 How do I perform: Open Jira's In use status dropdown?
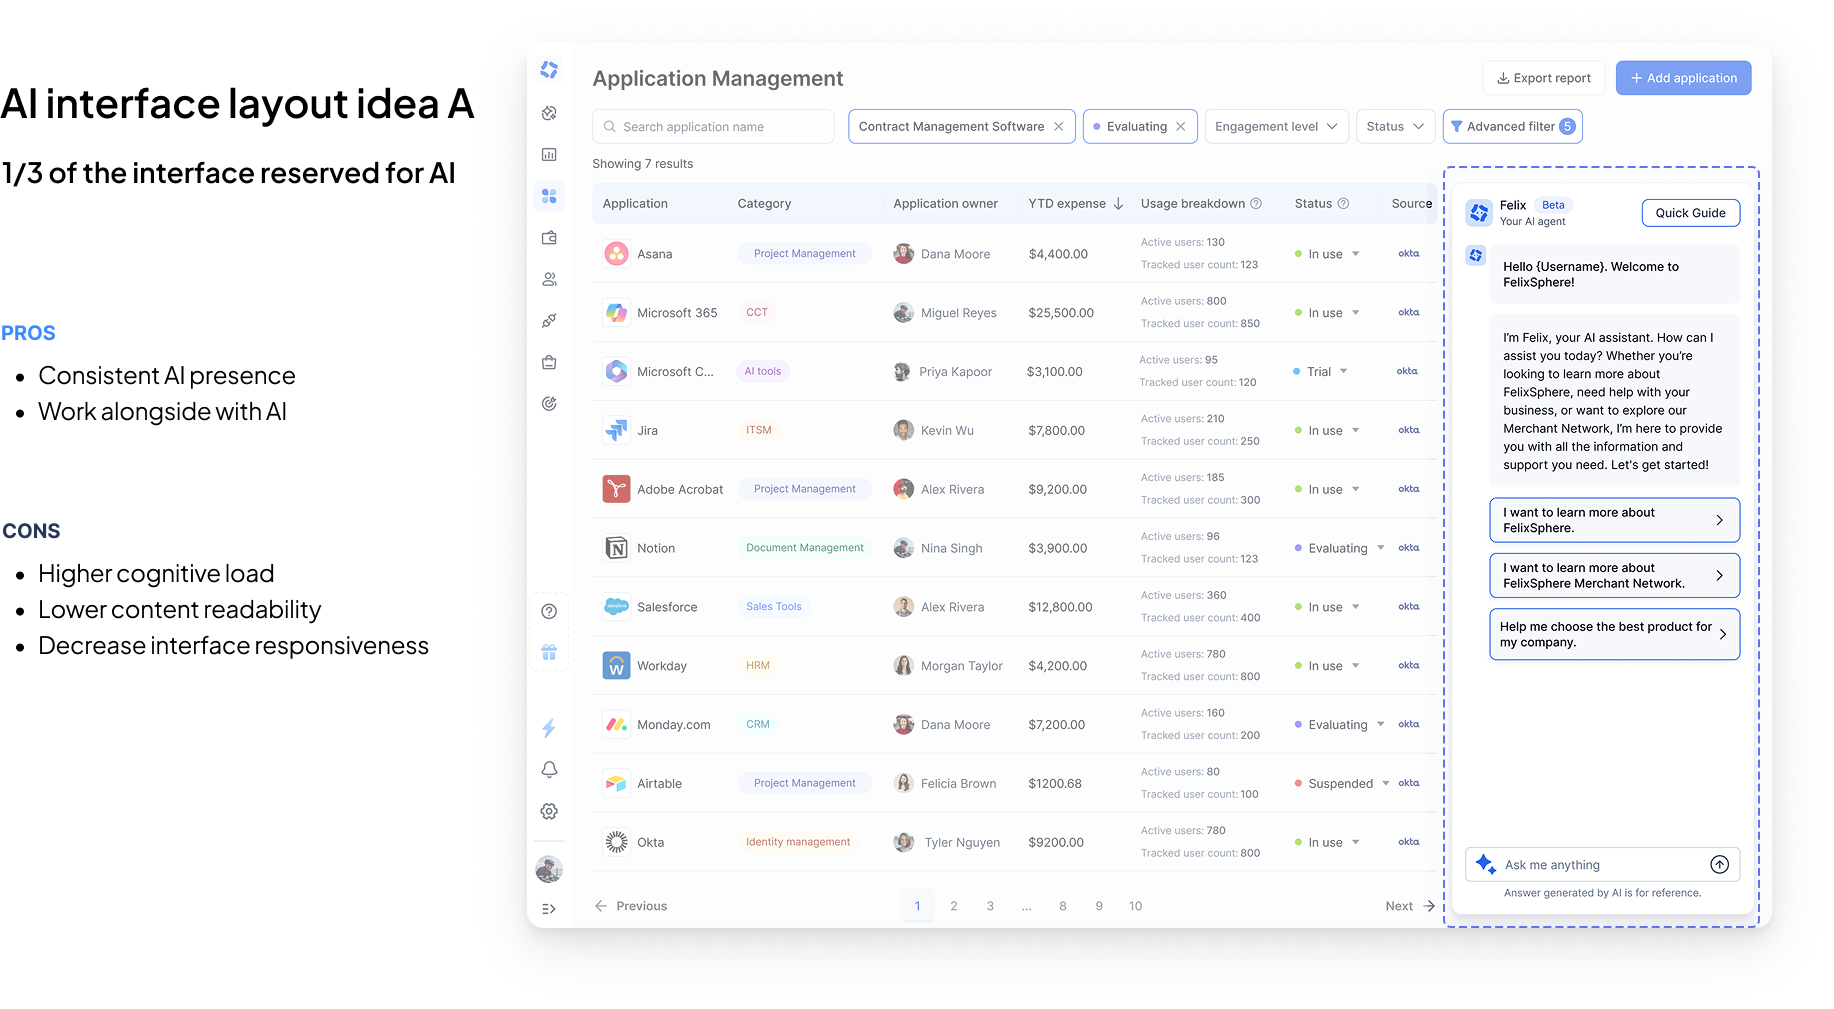tap(1355, 431)
